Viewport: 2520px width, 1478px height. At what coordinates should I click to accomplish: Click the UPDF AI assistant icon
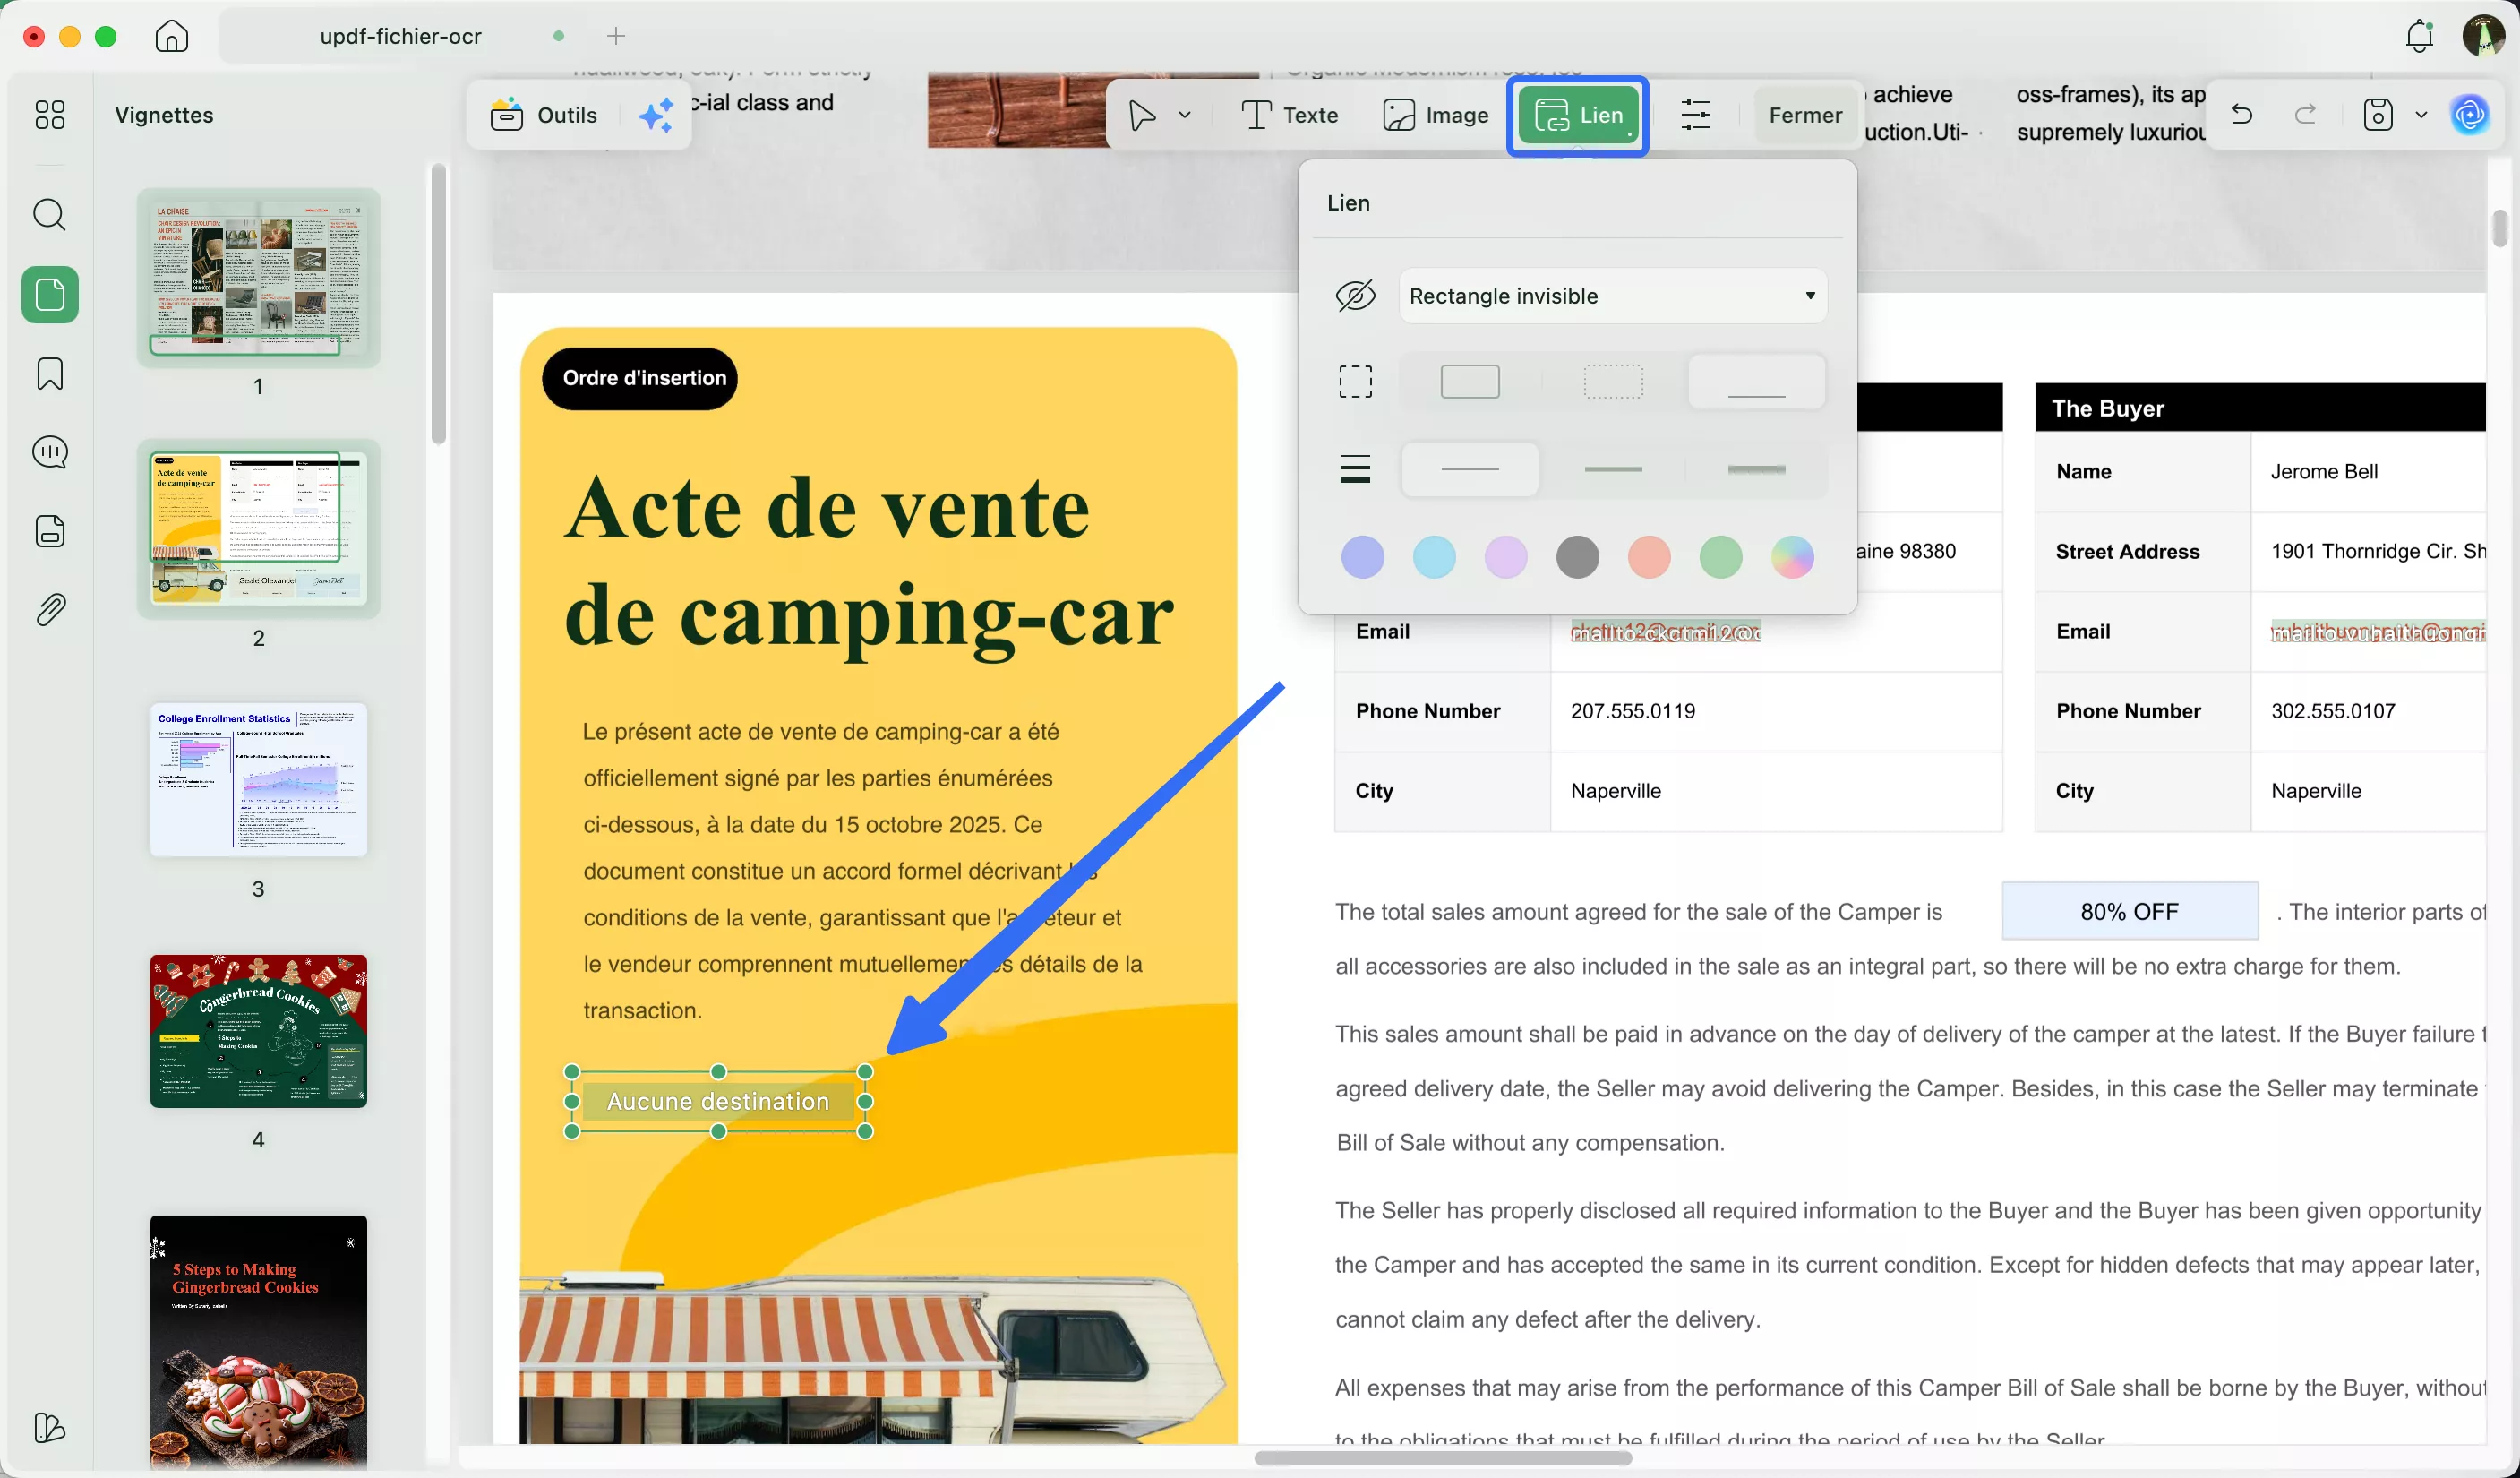[2470, 114]
